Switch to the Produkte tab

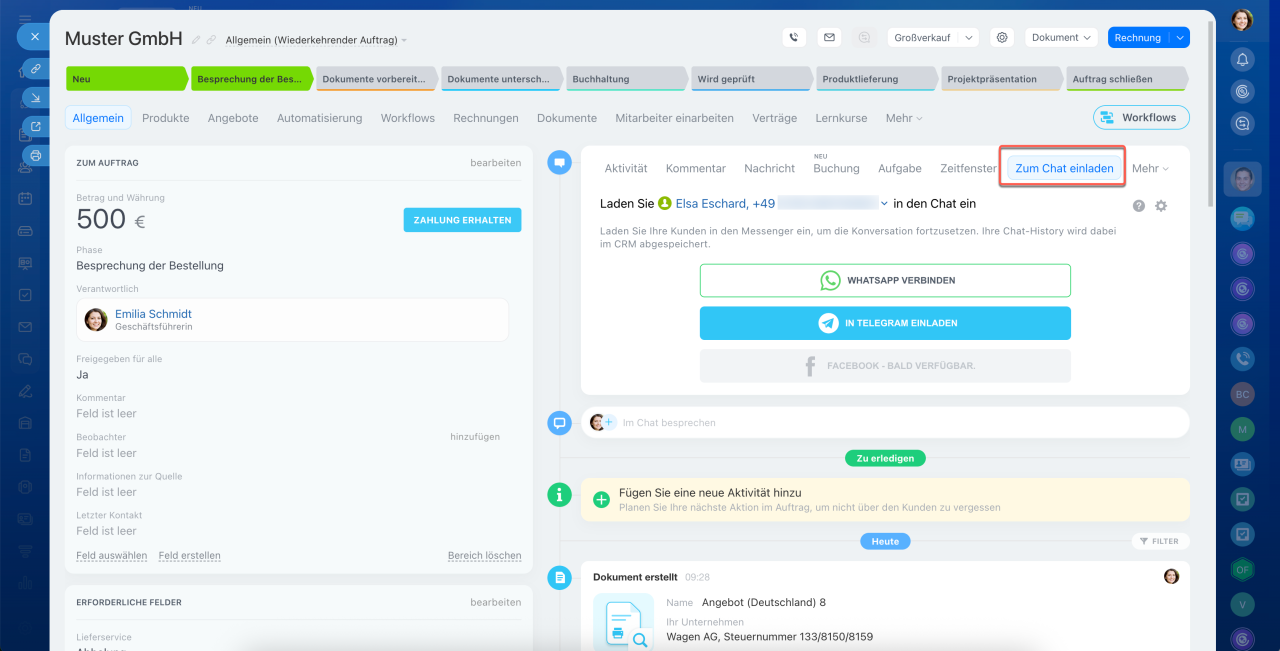pos(165,118)
